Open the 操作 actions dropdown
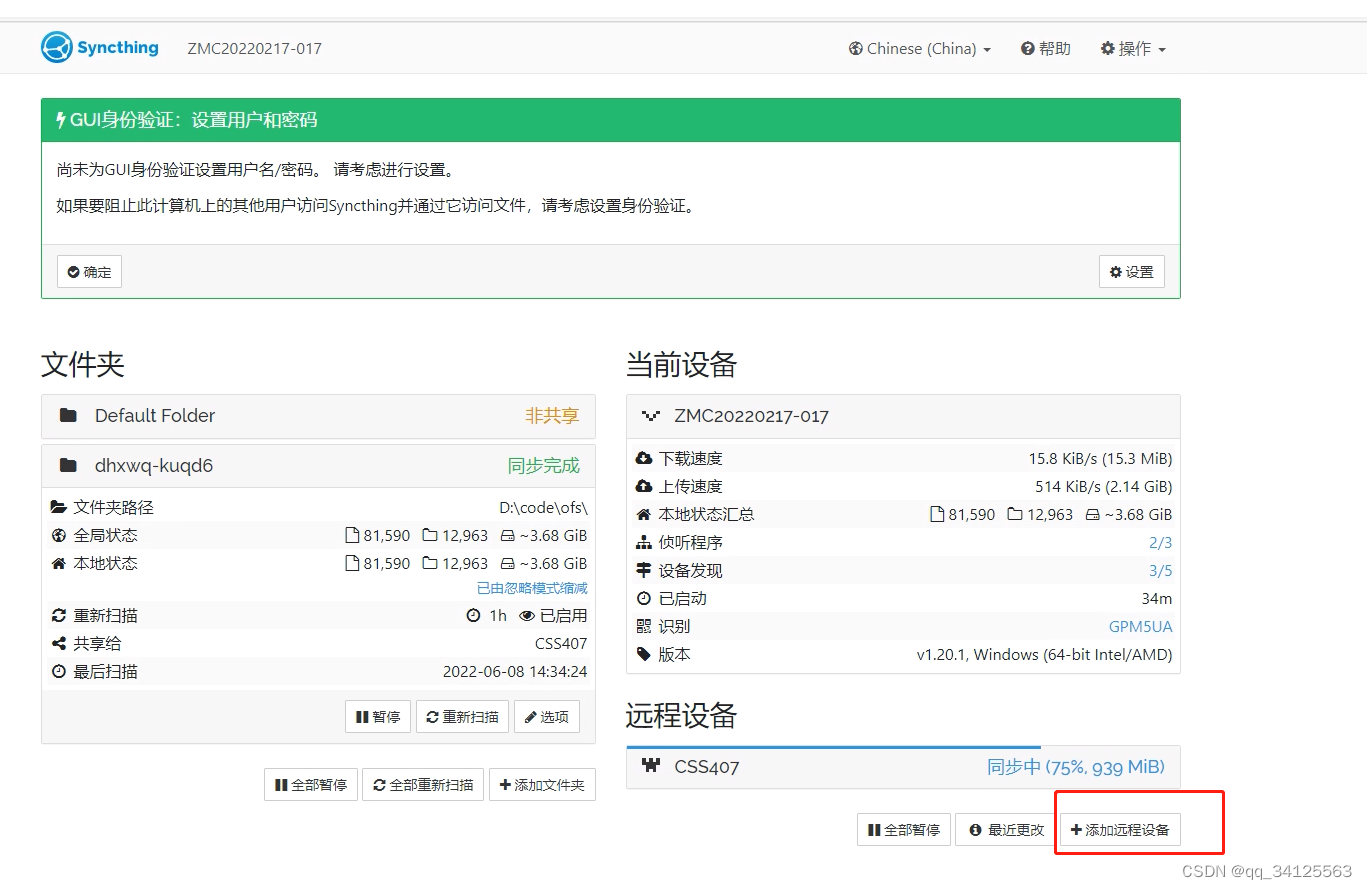 [x=1132, y=47]
